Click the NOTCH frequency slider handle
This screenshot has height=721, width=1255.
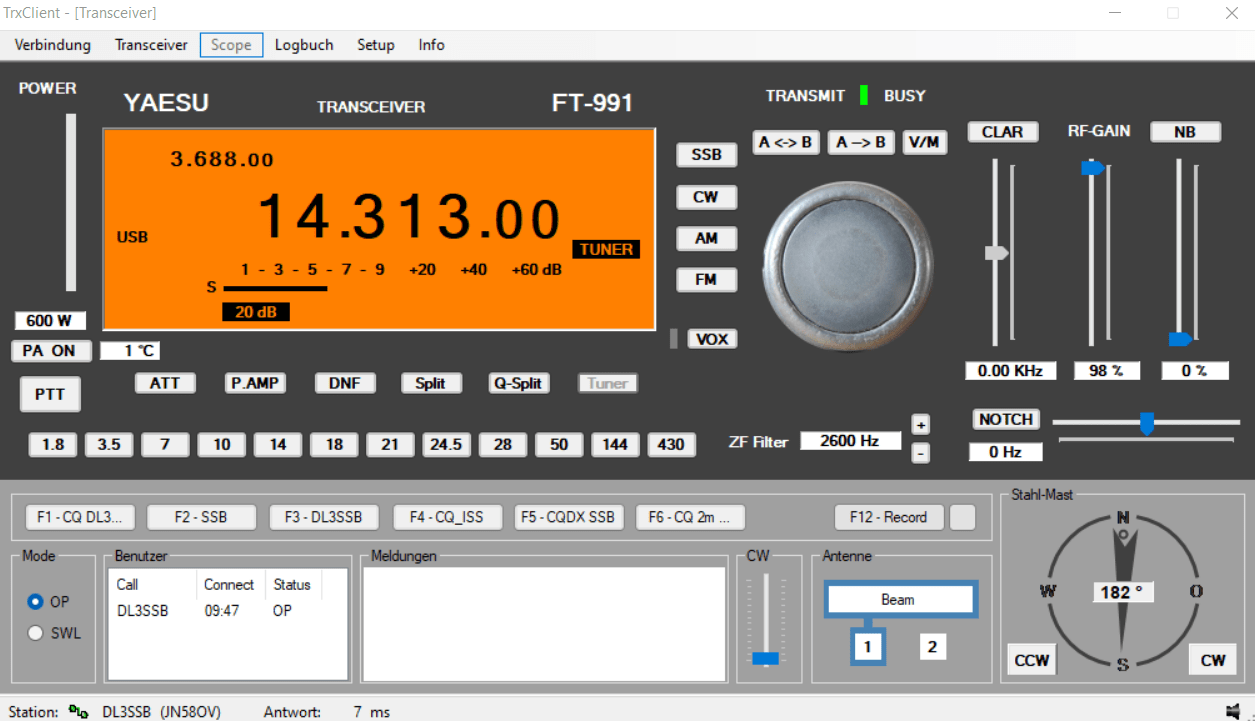[1147, 423]
